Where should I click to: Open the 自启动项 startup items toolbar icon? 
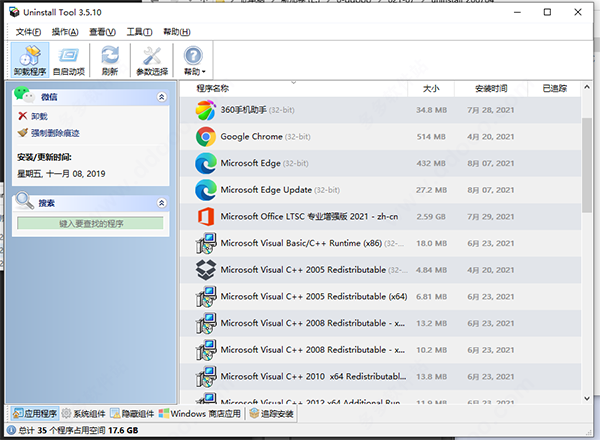[69, 60]
